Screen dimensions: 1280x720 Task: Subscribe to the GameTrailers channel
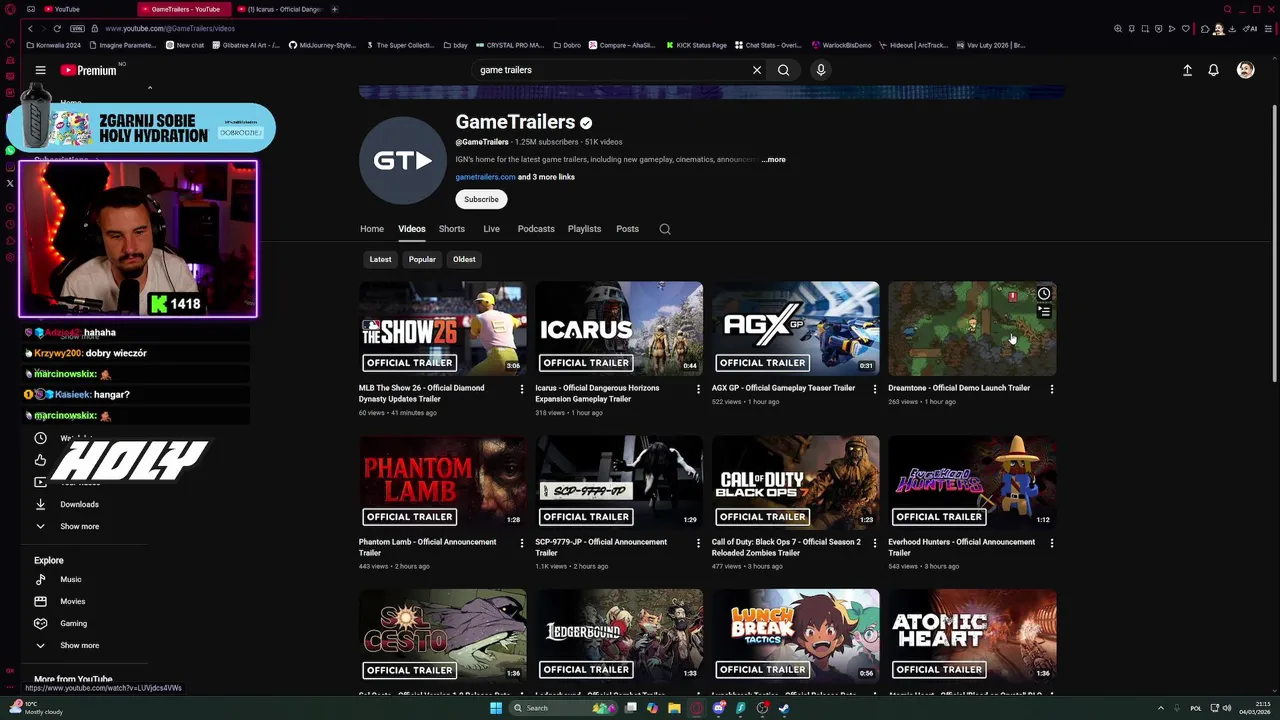[481, 200]
